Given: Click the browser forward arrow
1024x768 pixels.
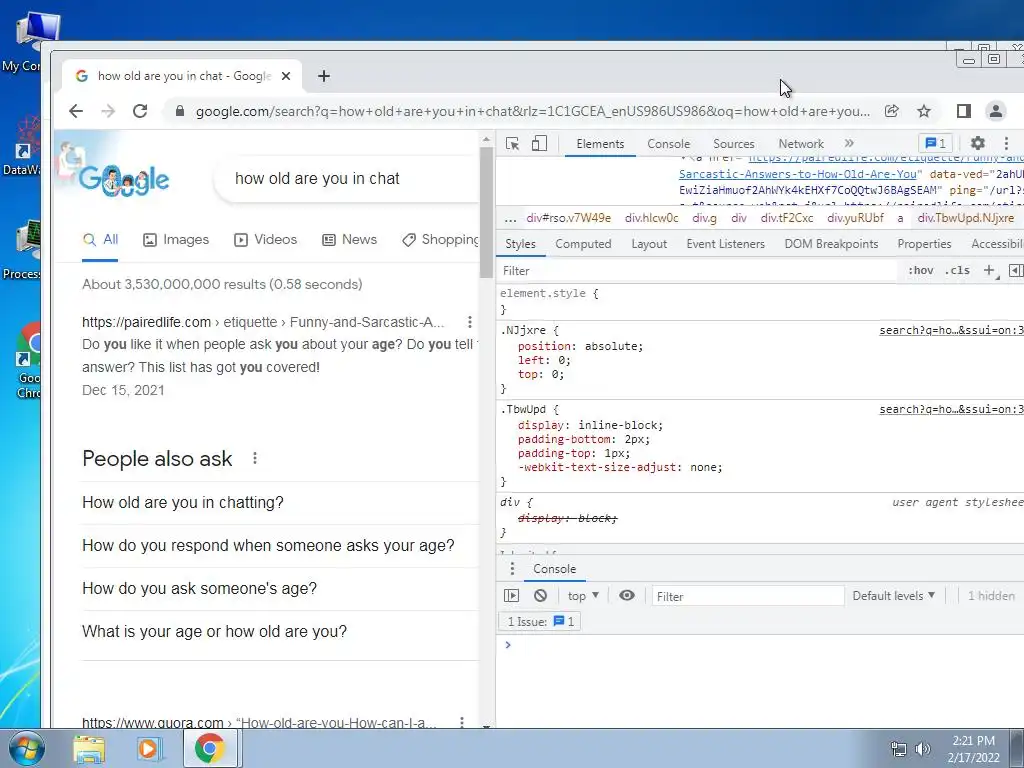Looking at the screenshot, I should coord(108,111).
